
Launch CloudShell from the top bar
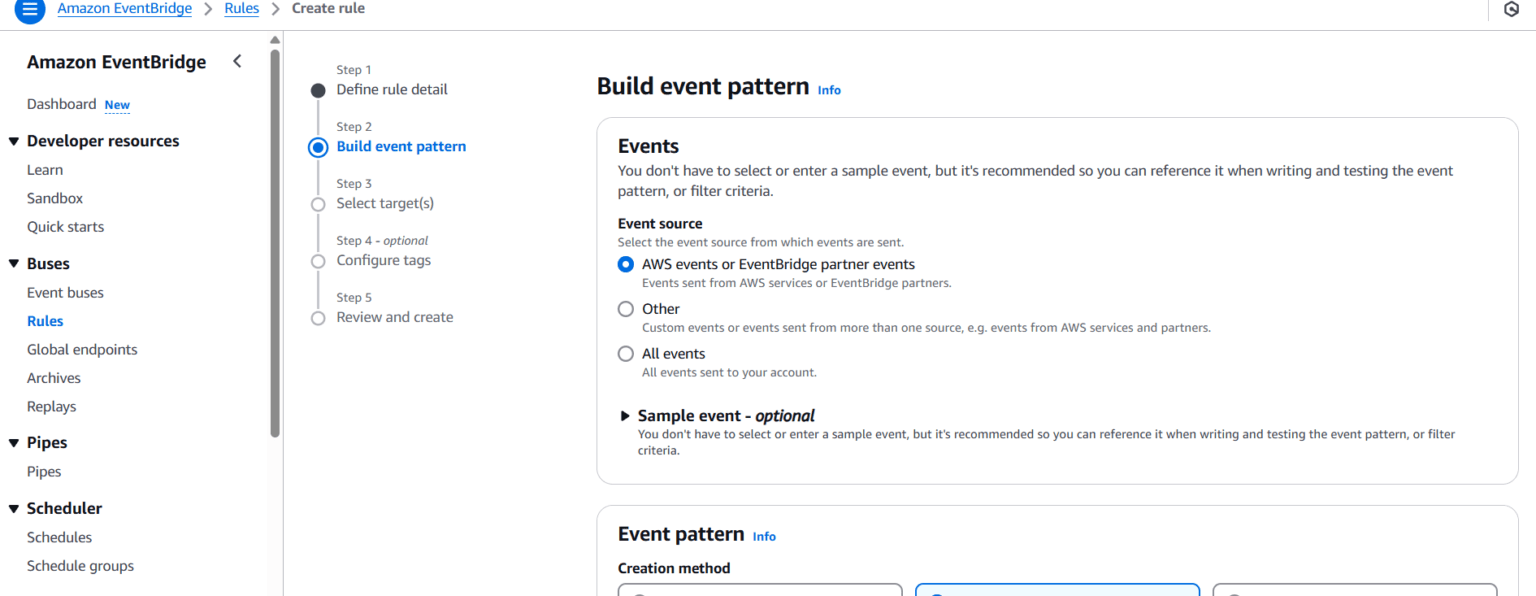coord(1510,9)
